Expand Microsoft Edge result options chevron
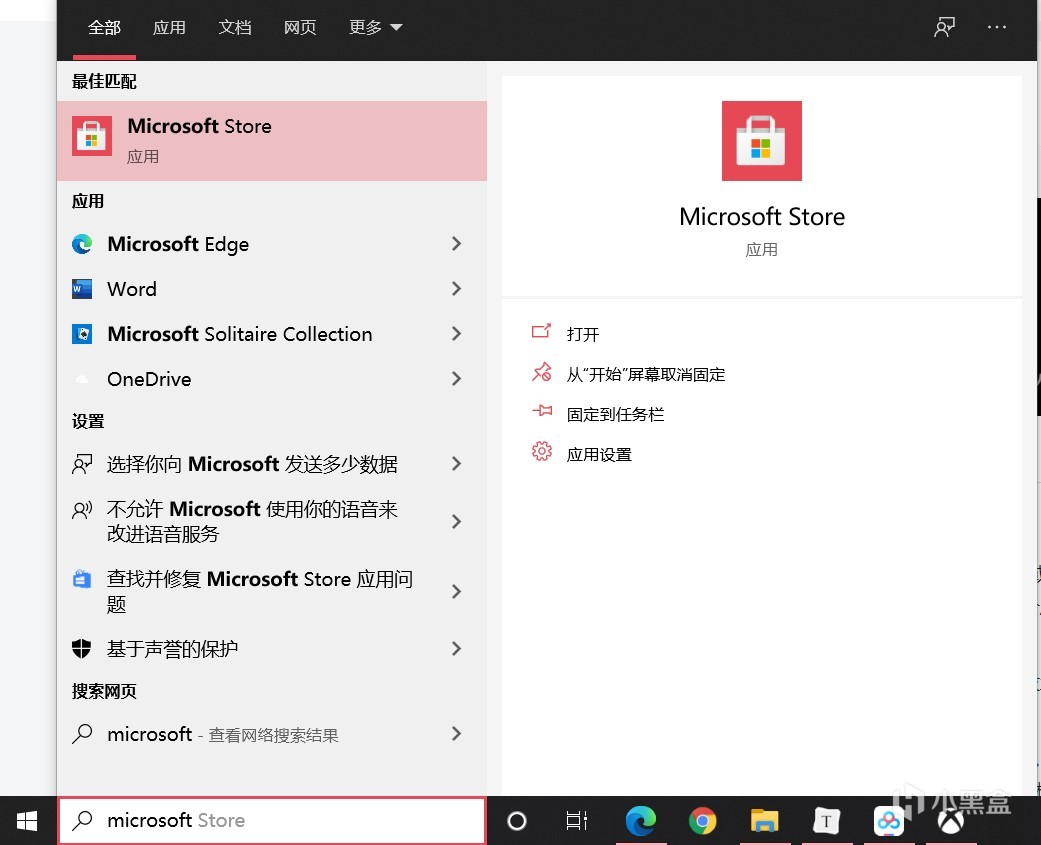Viewport: 1041px width, 845px height. tap(456, 244)
